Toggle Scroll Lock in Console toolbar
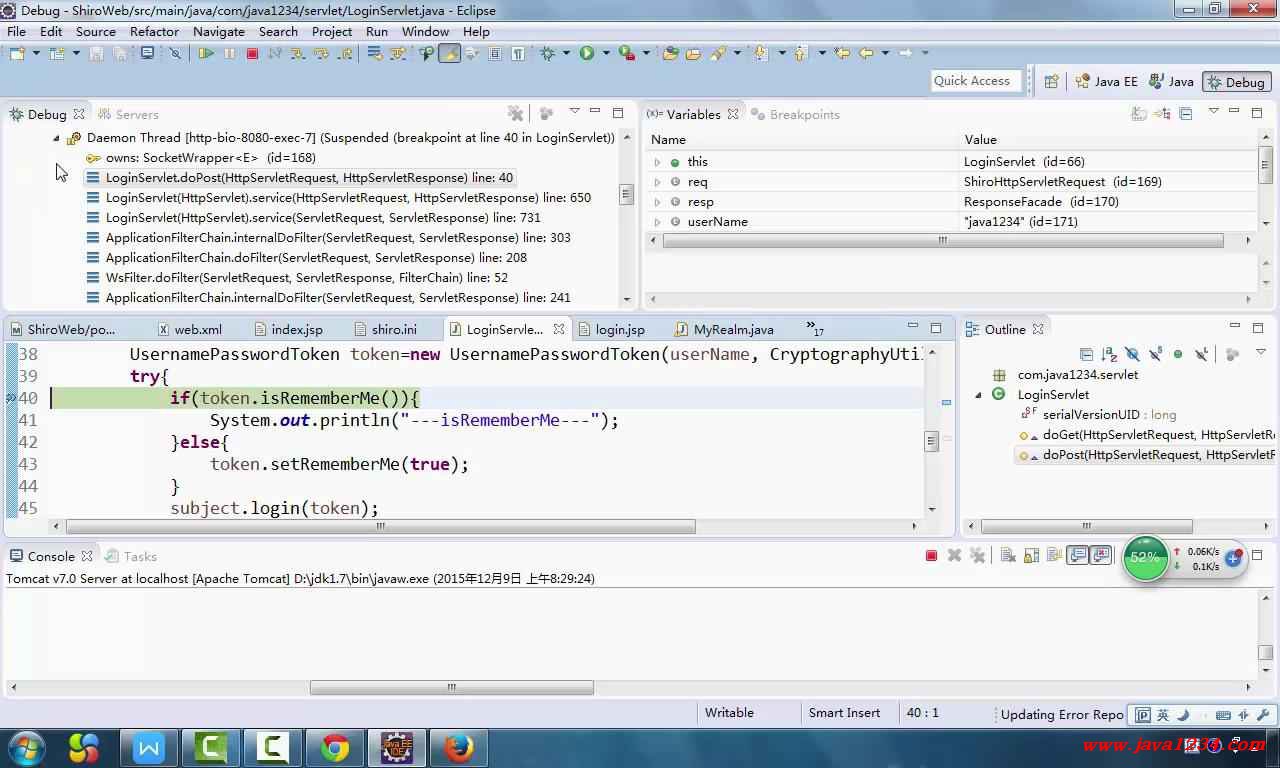 (x=1031, y=555)
